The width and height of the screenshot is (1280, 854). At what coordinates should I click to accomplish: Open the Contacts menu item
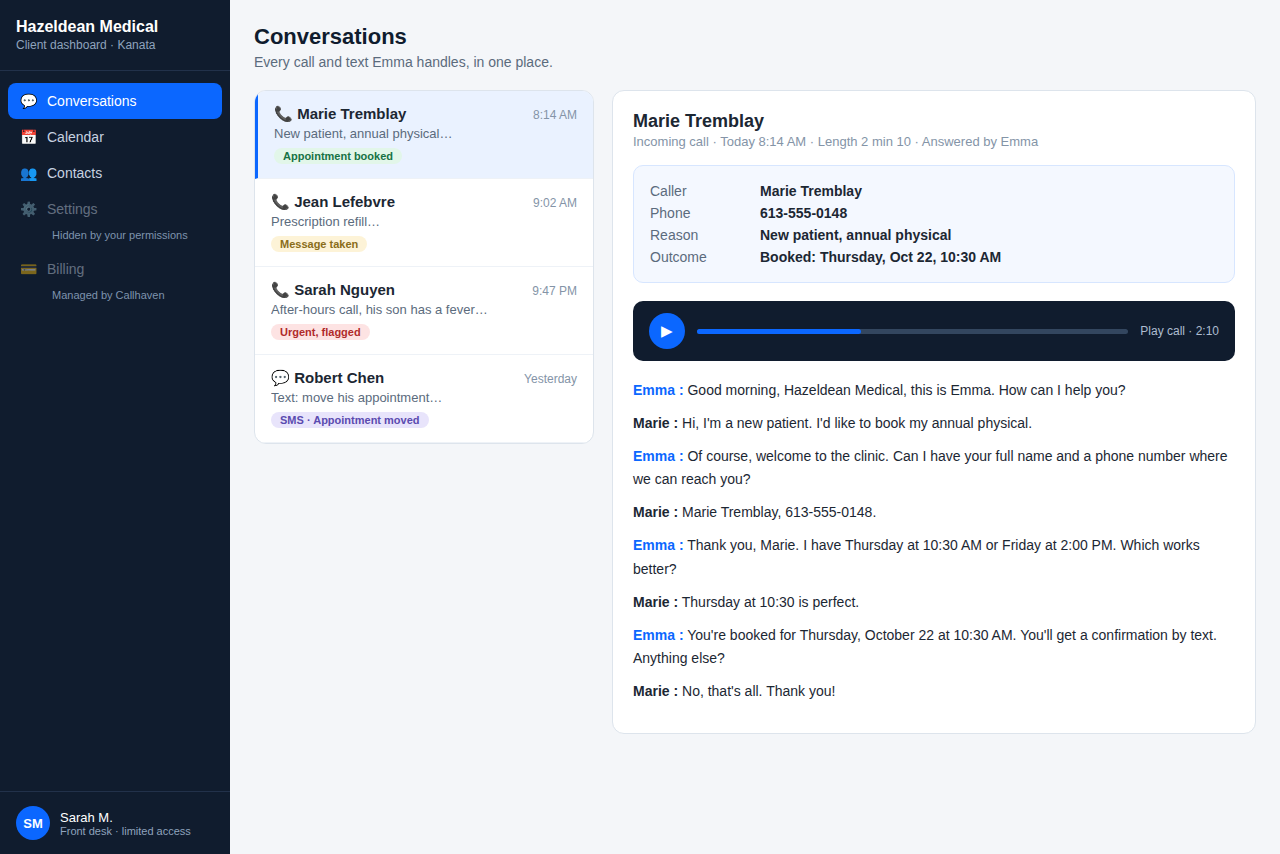click(115, 173)
